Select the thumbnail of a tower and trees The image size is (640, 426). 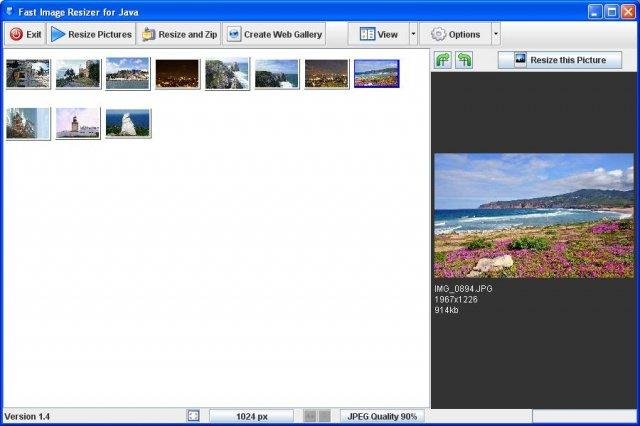78,74
